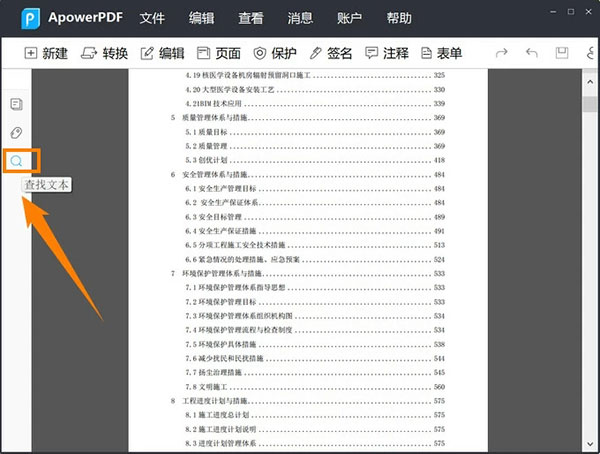Open the 查看 menu

(251, 18)
